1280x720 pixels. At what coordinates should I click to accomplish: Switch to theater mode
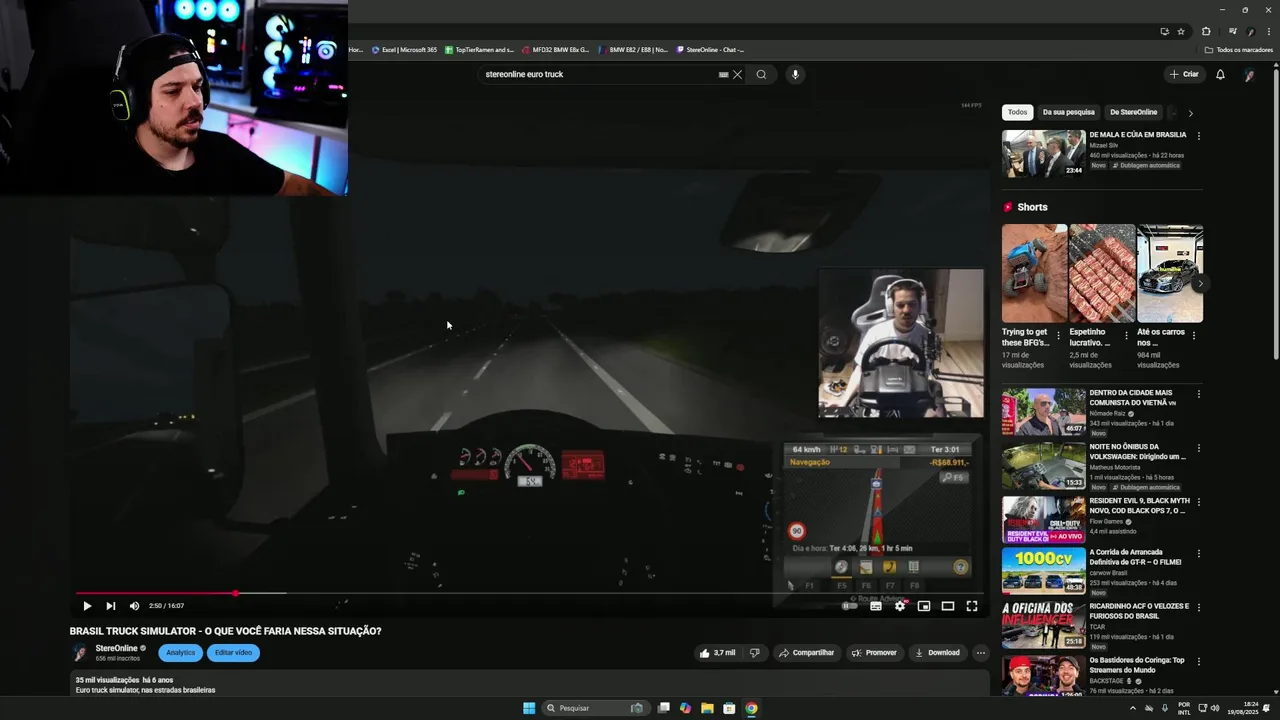948,606
